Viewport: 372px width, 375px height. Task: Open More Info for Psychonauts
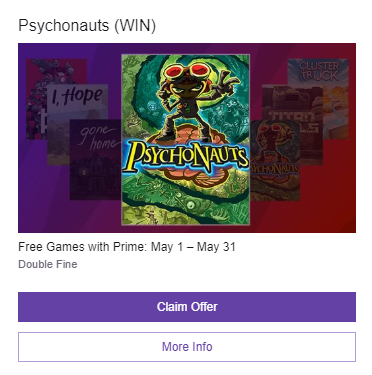(x=187, y=347)
